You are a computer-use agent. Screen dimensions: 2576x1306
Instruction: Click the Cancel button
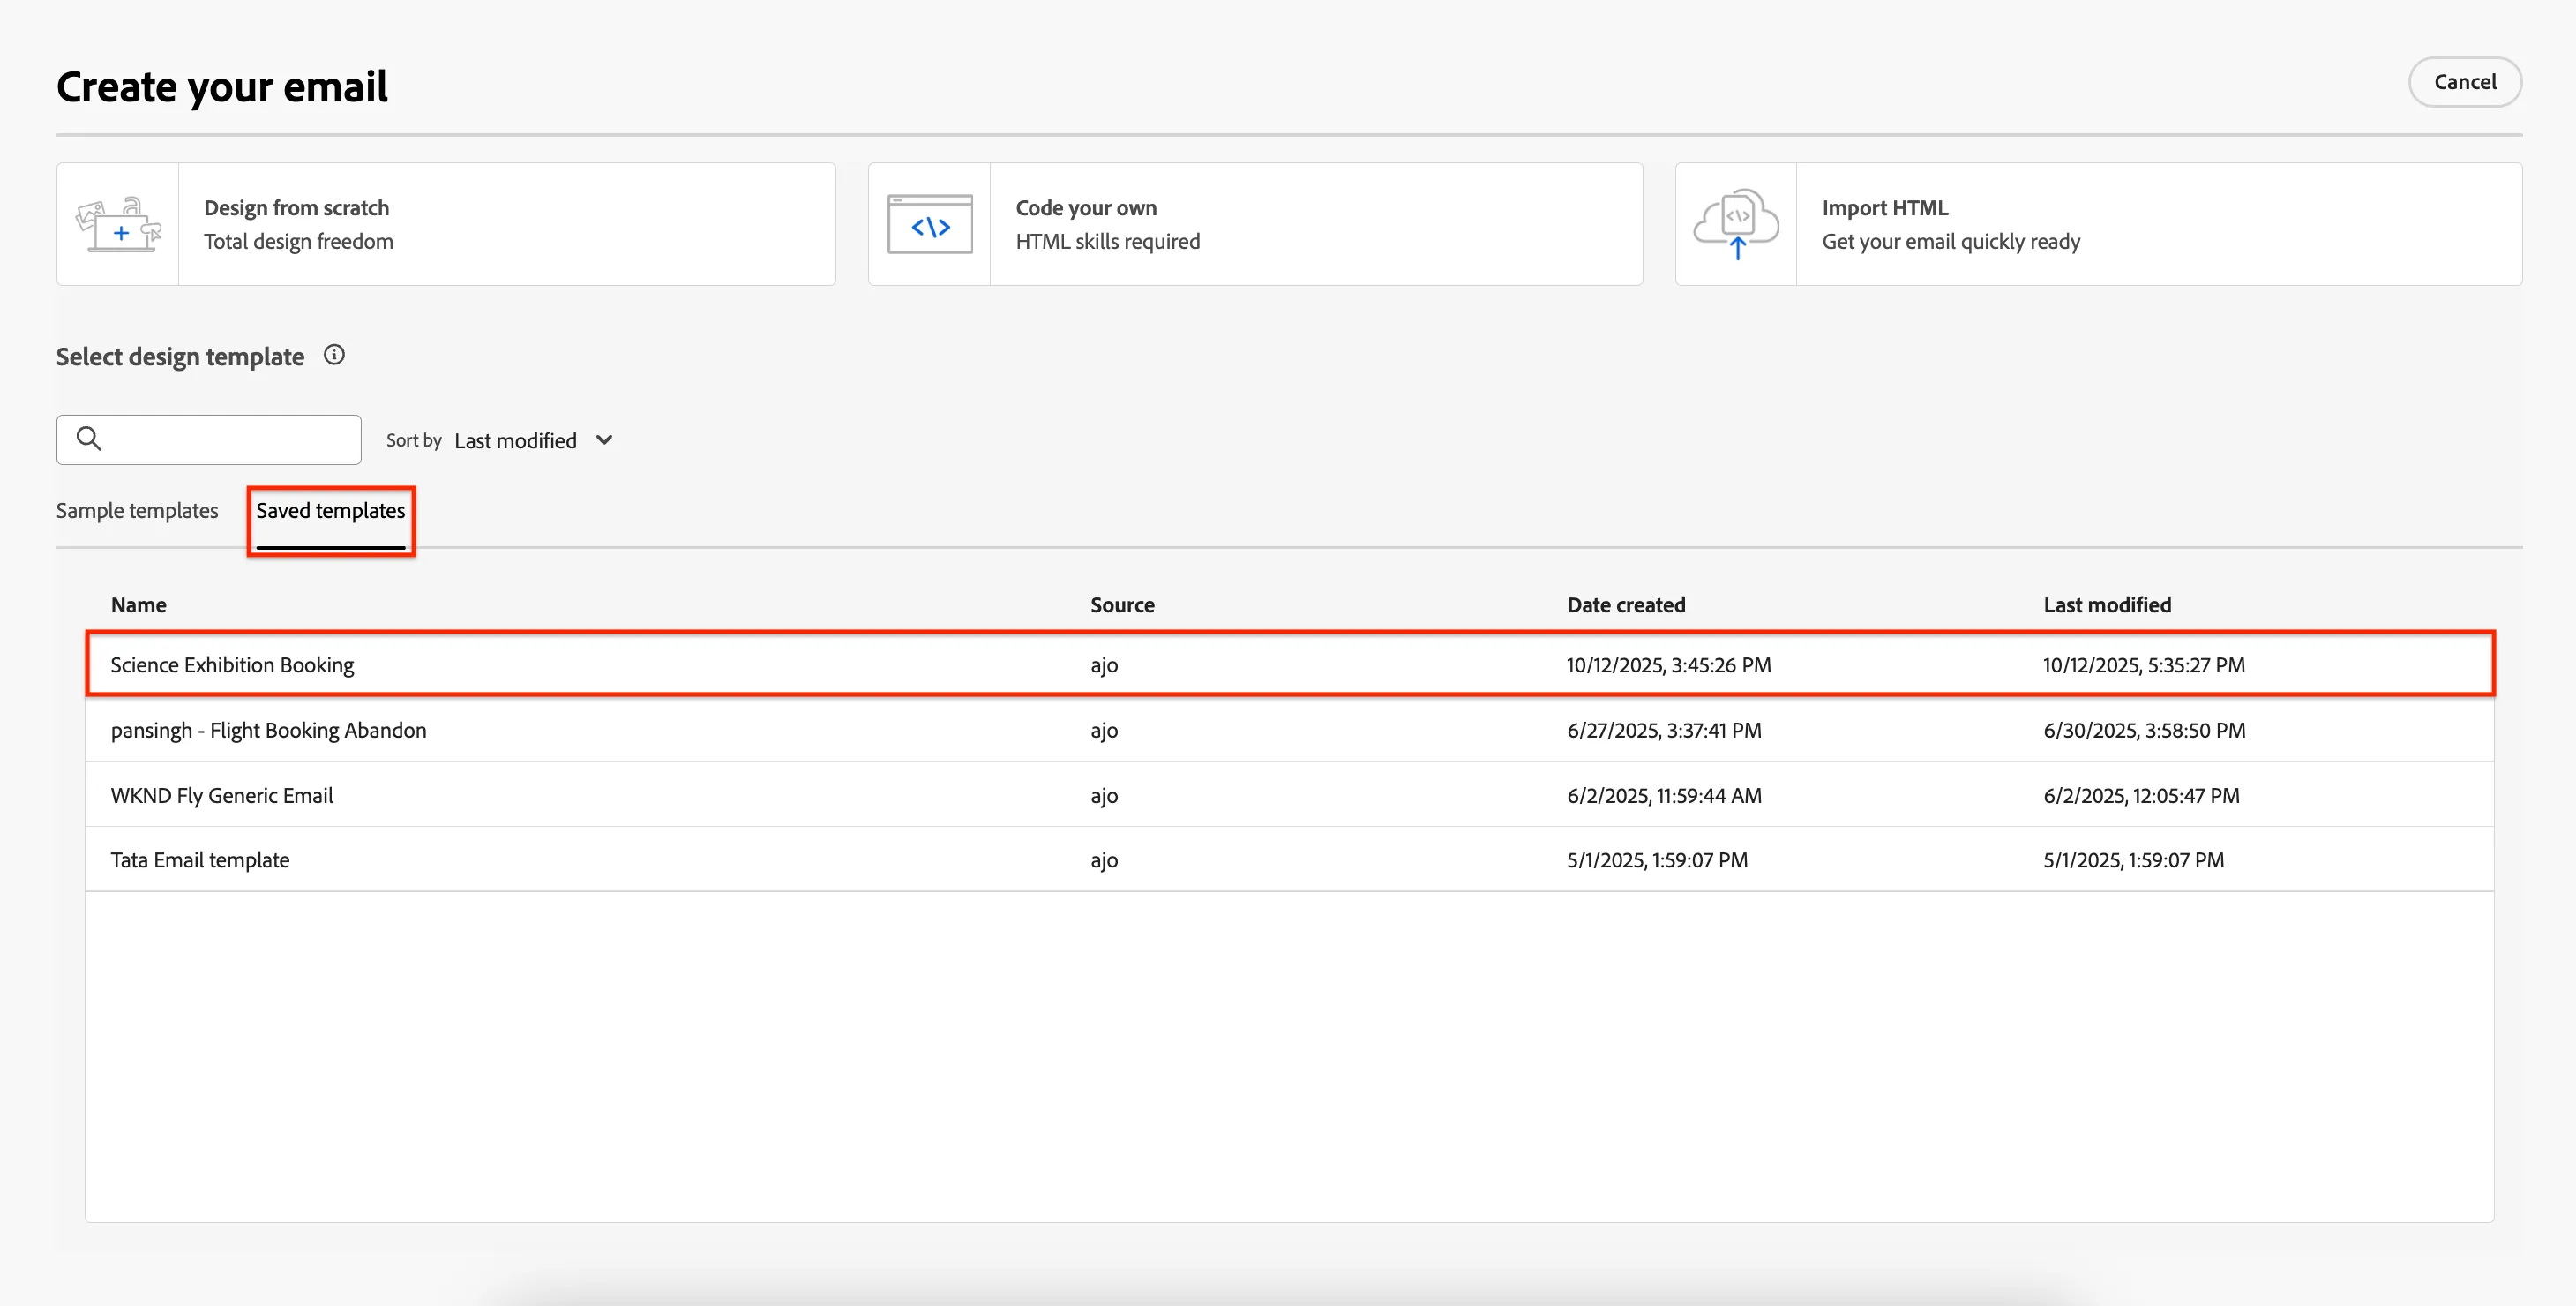click(x=2464, y=82)
